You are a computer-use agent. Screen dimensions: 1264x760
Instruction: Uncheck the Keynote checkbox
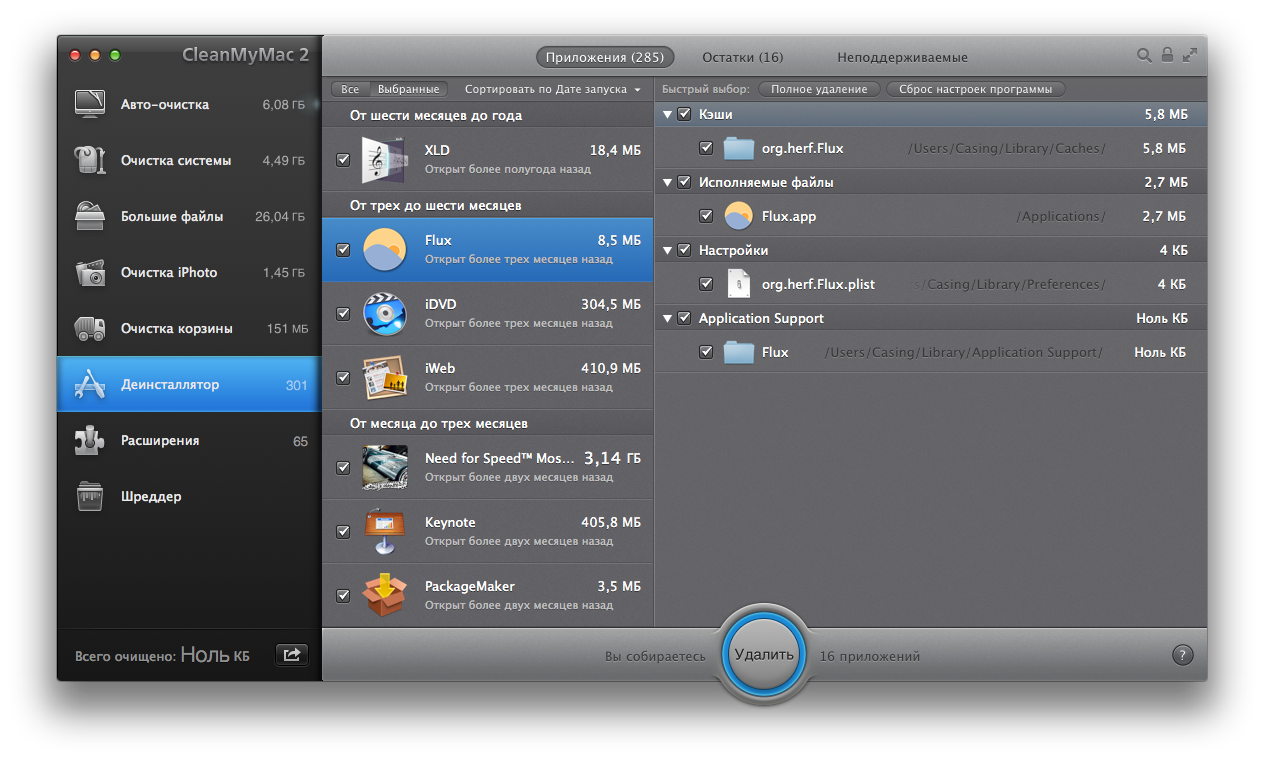pos(343,532)
